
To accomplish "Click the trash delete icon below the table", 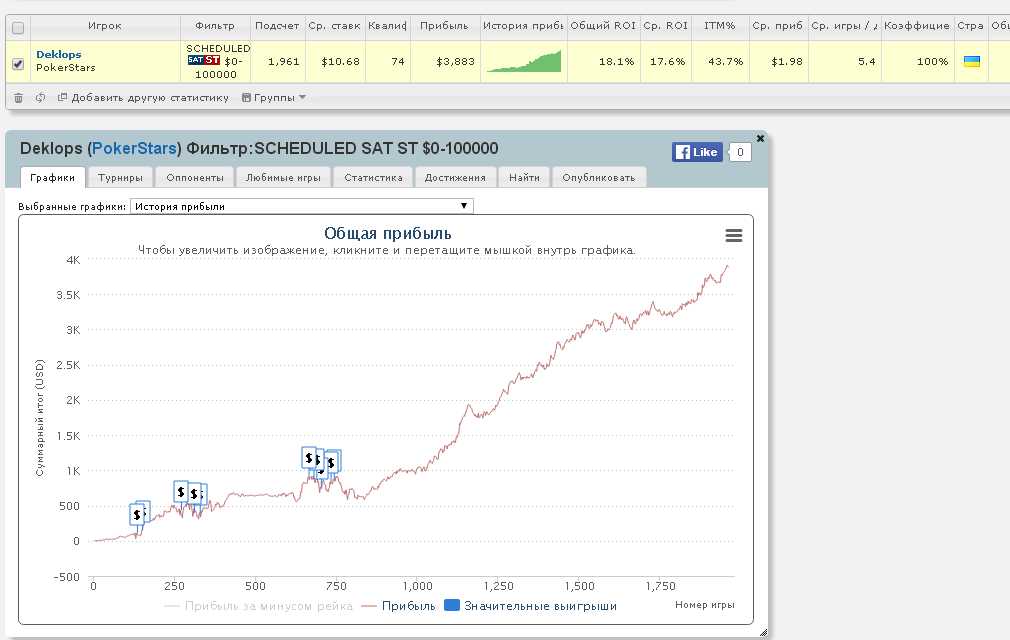I will click(x=18, y=98).
